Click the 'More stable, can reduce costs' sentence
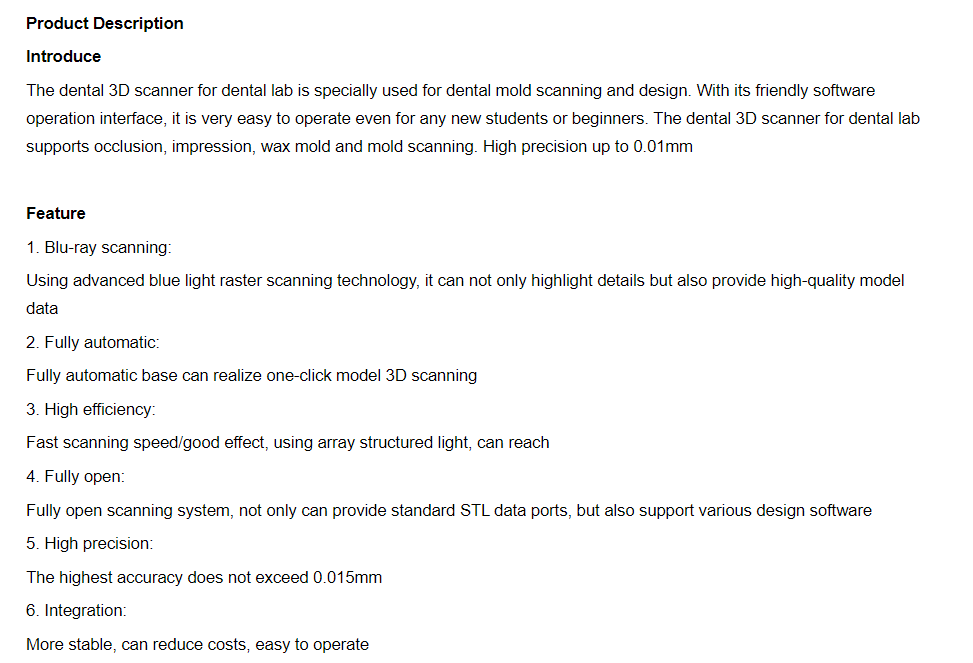Image resolution: width=973 pixels, height=663 pixels. pos(197,644)
